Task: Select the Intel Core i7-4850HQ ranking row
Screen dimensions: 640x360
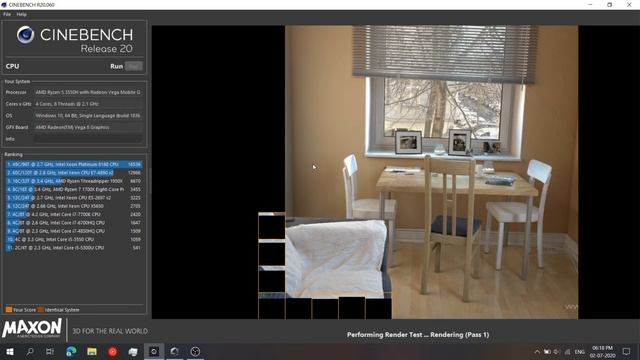Action: click(x=74, y=231)
